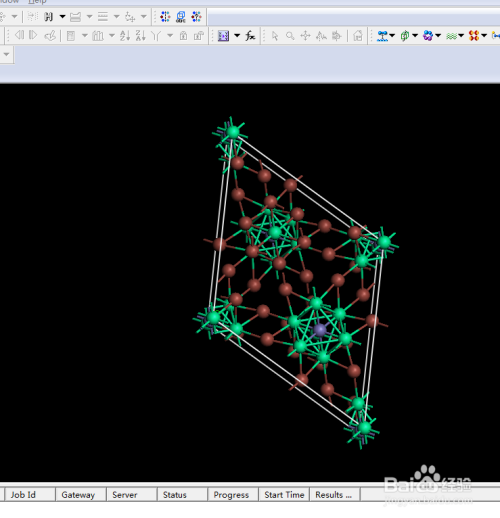Click the Results ... column header
Image resolution: width=500 pixels, height=518 pixels.
(335, 495)
